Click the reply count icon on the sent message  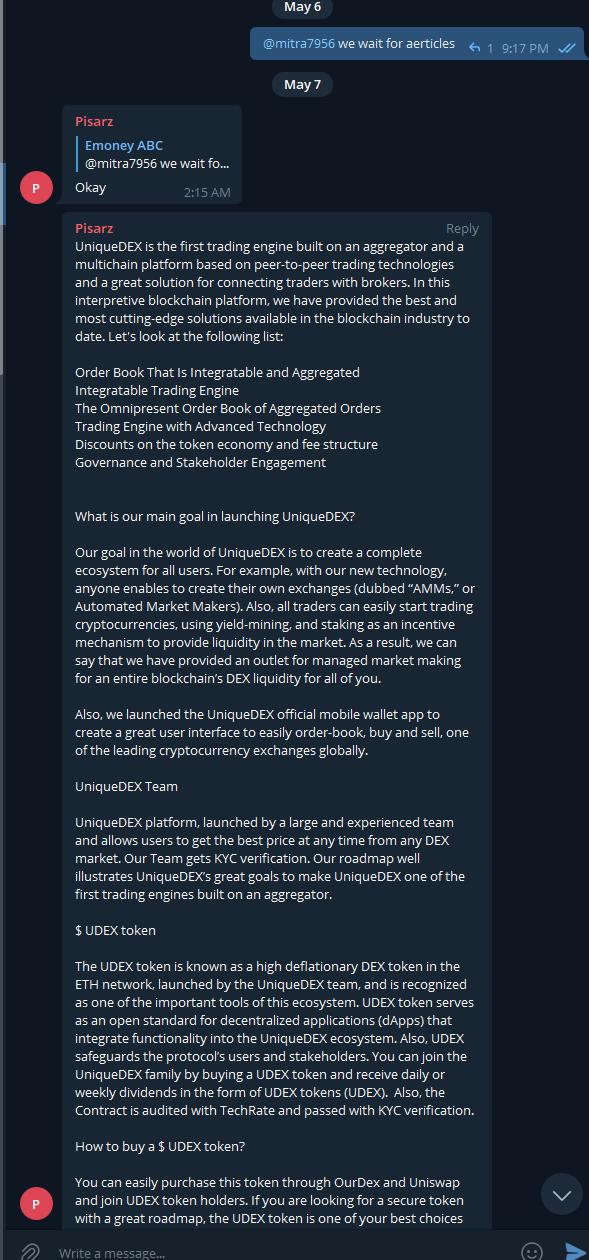pyautogui.click(x=480, y=47)
